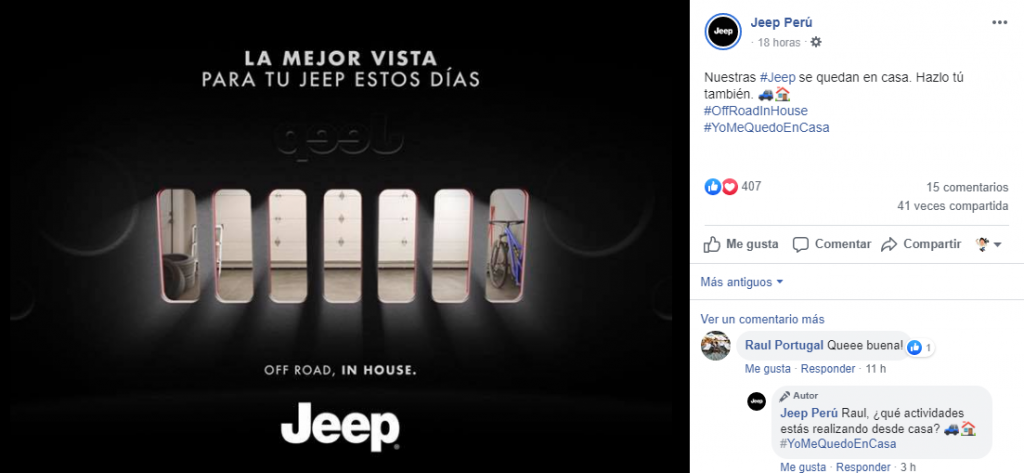
Task: Click the Compartir share arrow button
Action: 921,244
